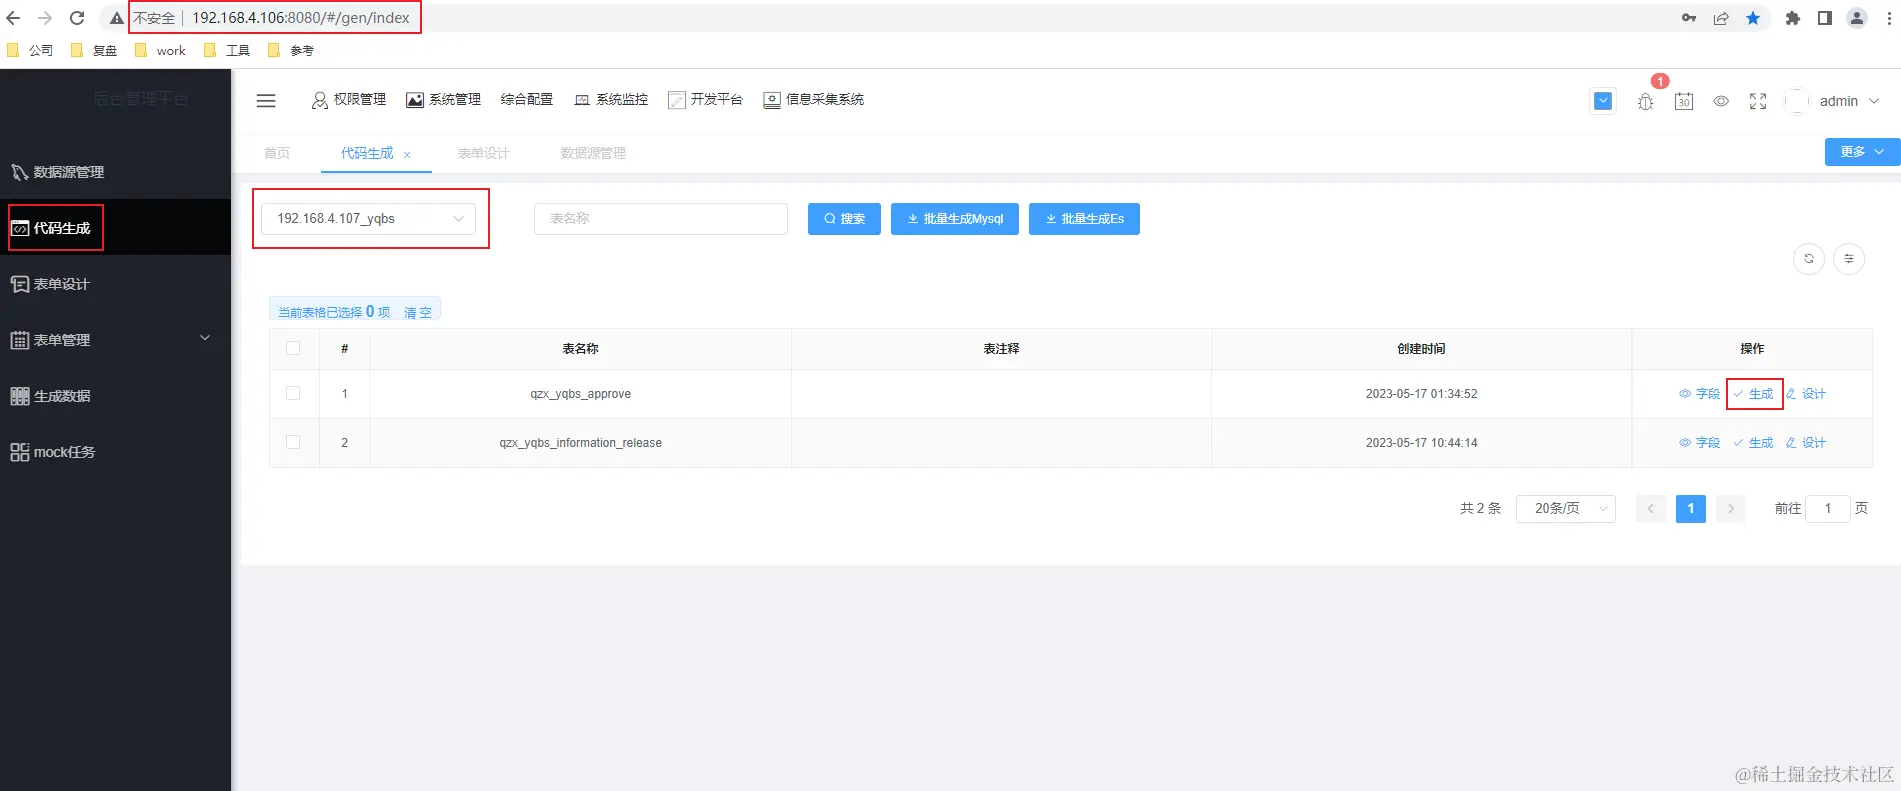The image size is (1901, 791).
Task: Click the 搜索 button
Action: pyautogui.click(x=844, y=219)
